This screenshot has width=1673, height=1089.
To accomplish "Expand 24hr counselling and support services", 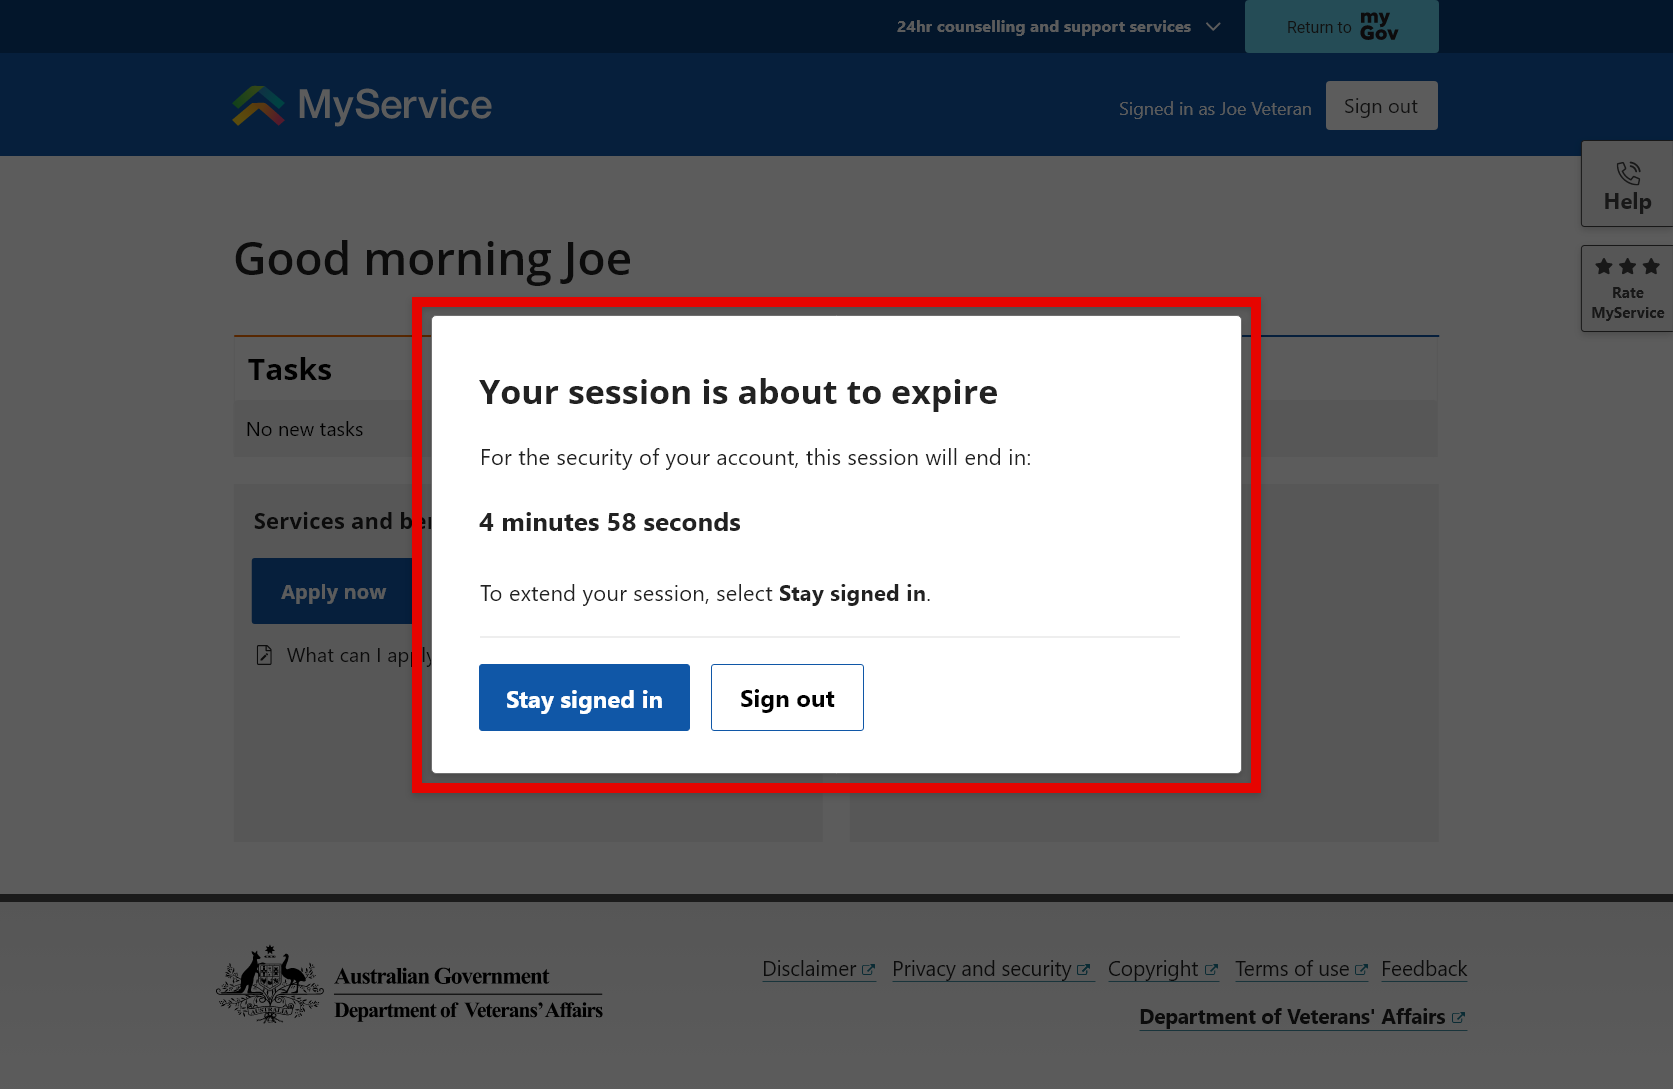I will pyautogui.click(x=1058, y=27).
